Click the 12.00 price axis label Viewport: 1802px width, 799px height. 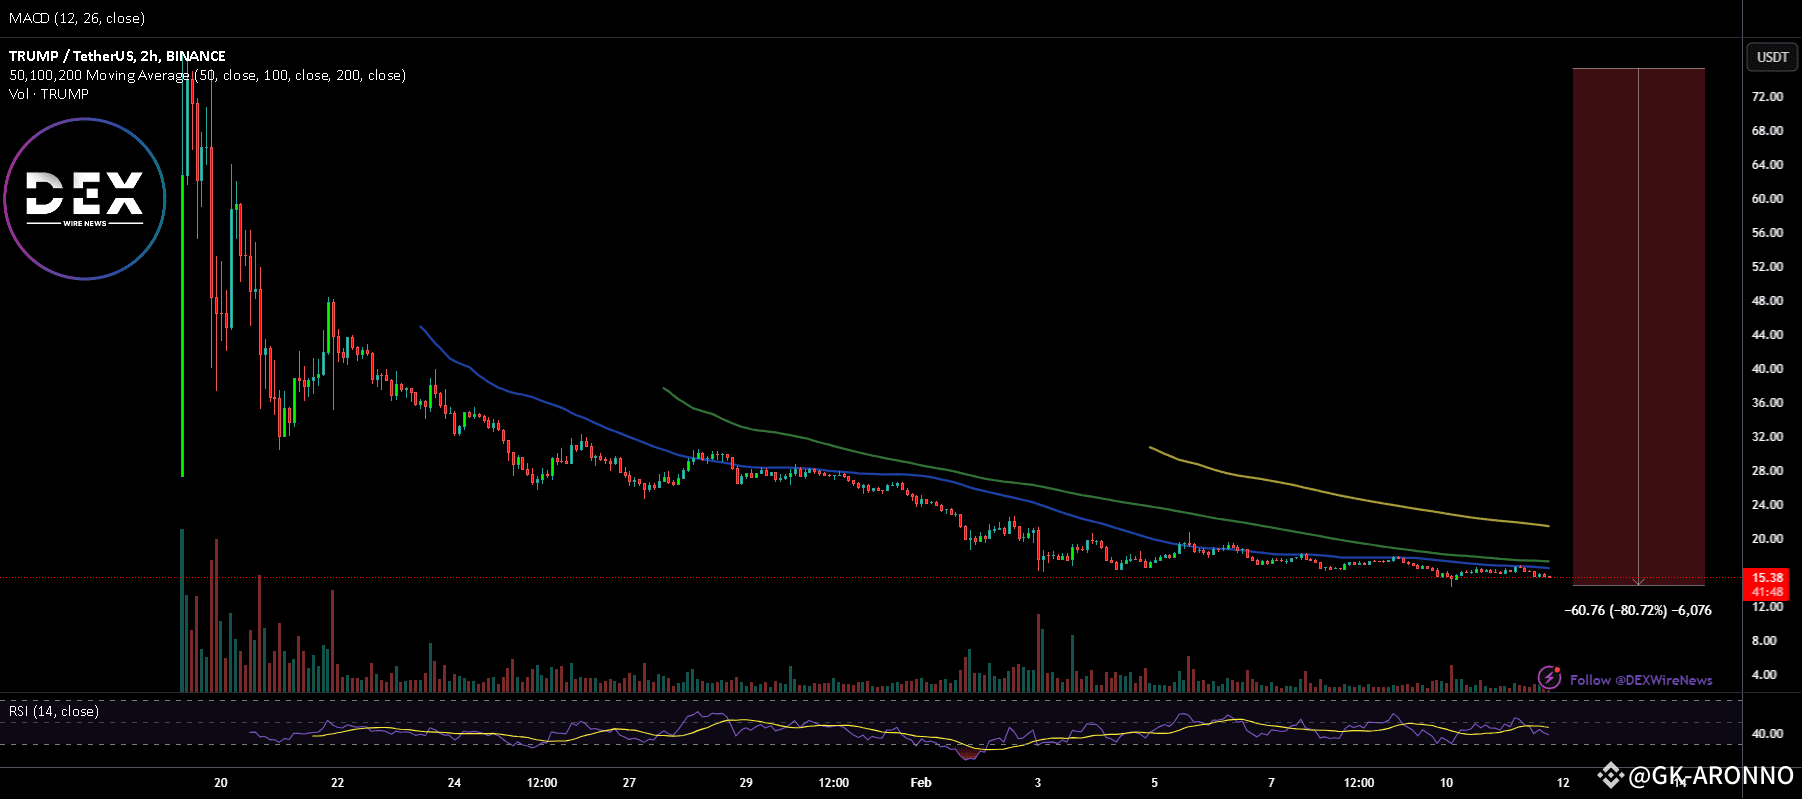coord(1767,606)
